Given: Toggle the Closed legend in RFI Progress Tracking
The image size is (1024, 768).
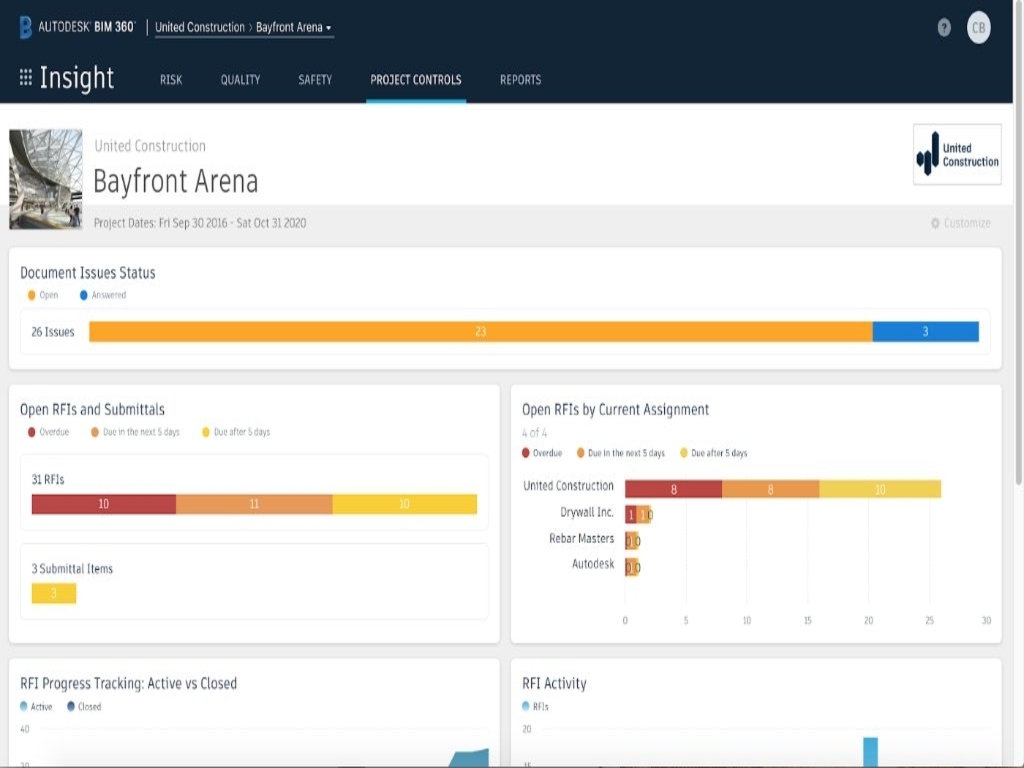Looking at the screenshot, I should coord(84,707).
